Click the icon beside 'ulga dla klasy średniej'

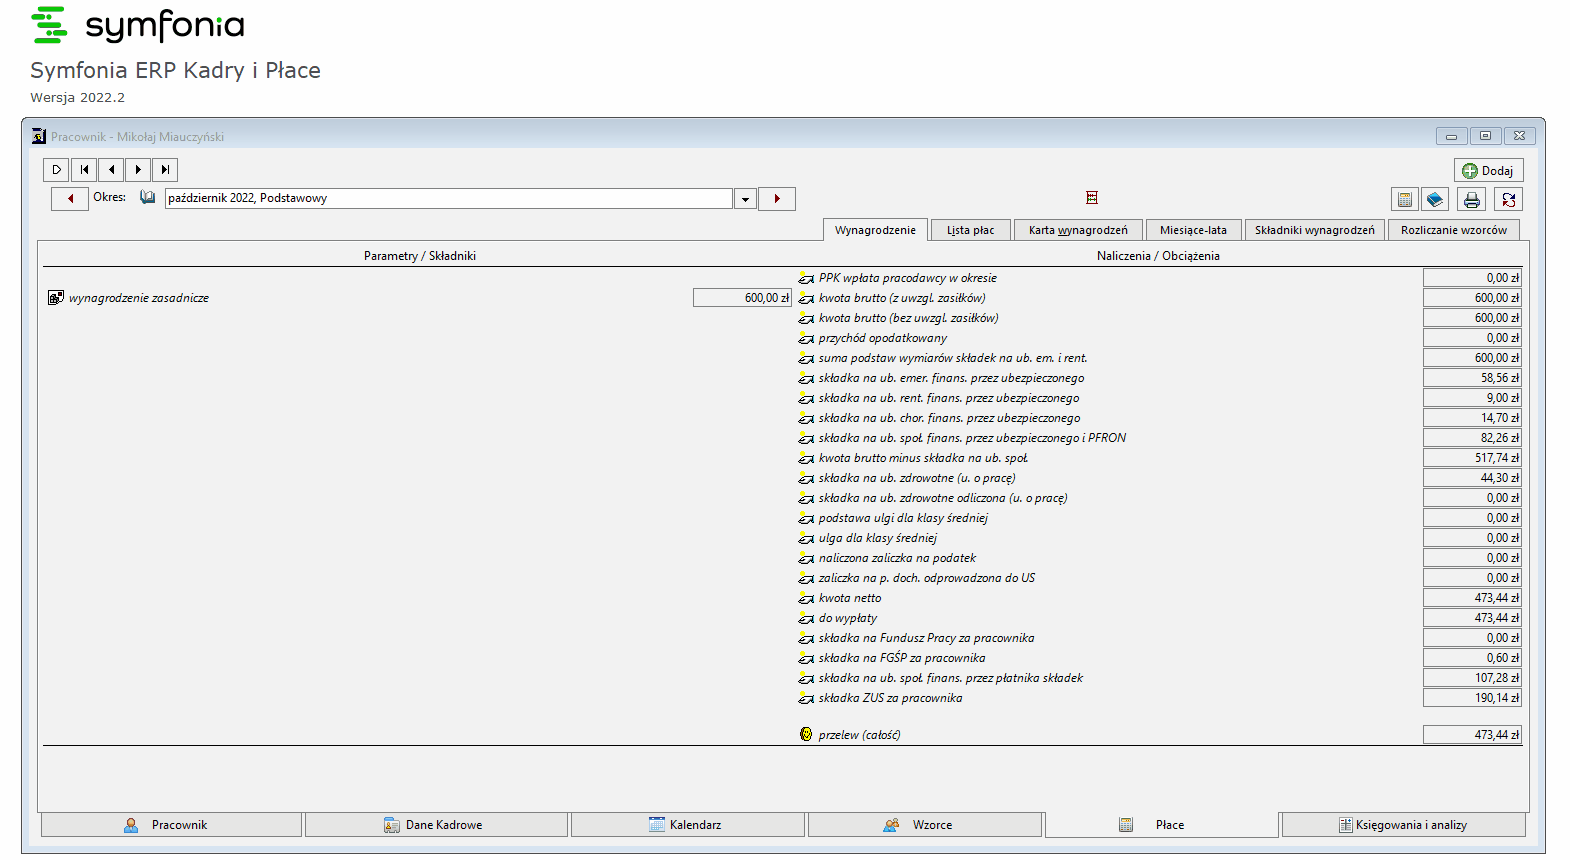click(806, 538)
